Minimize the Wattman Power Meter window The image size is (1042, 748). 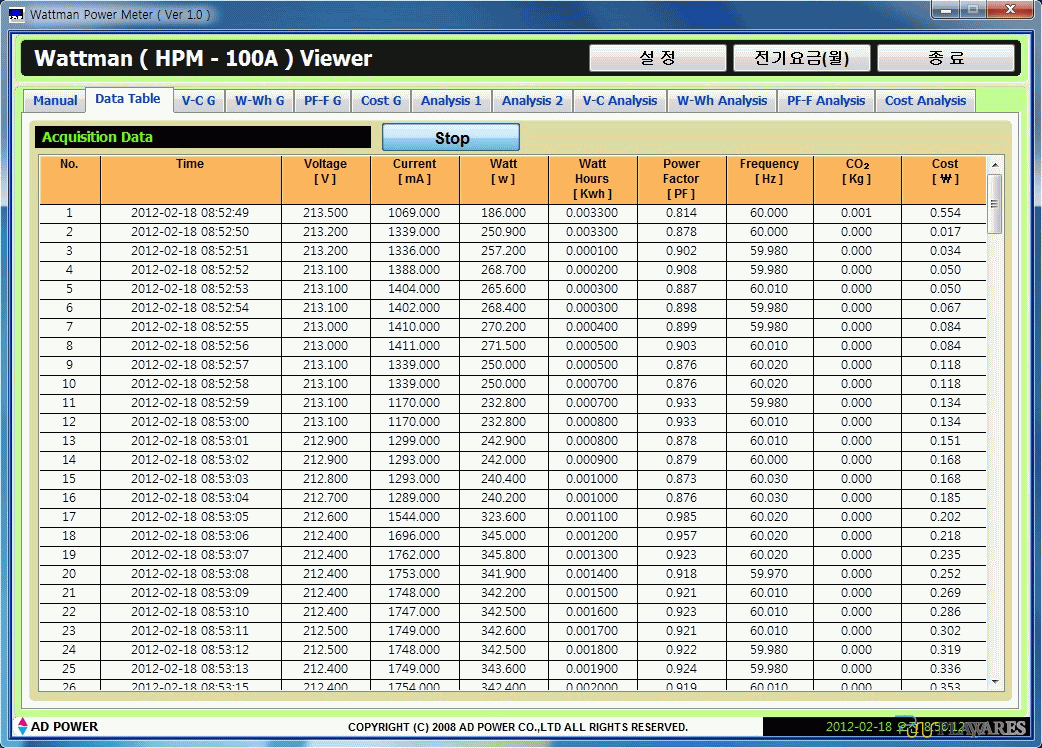pos(946,9)
